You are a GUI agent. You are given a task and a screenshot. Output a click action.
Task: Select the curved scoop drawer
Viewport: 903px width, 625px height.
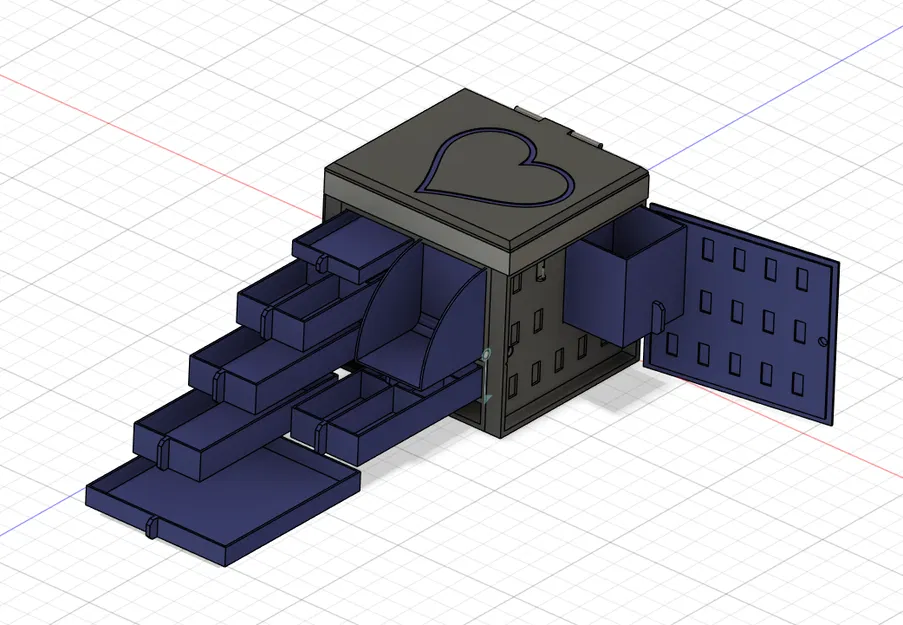coord(420,314)
